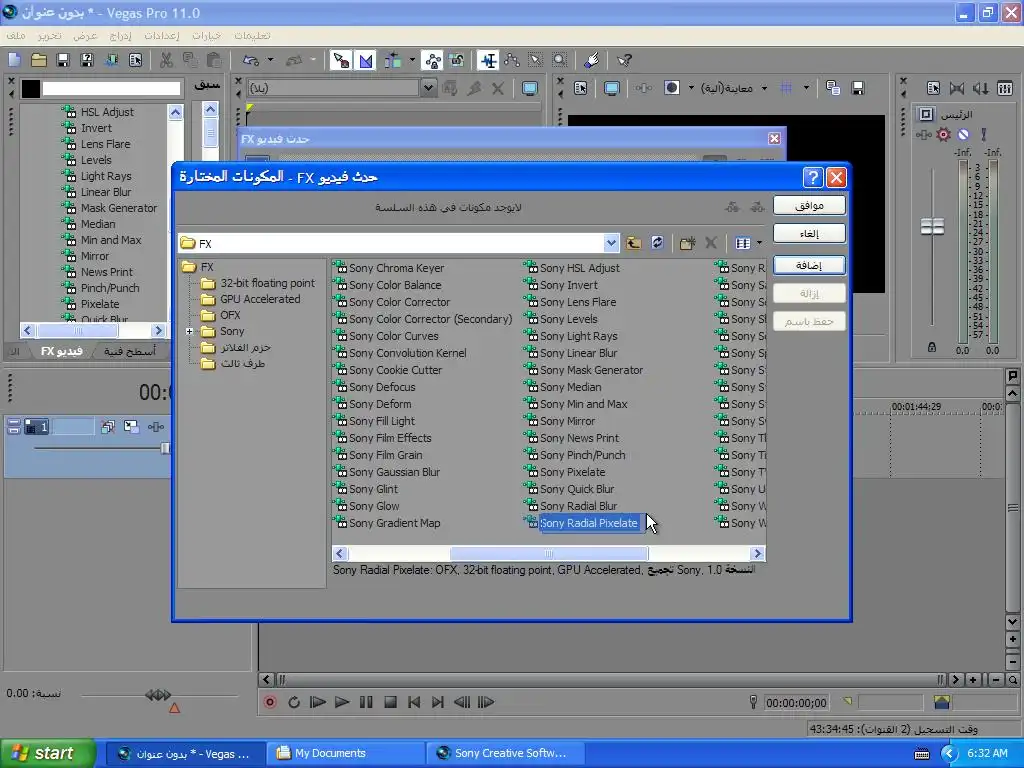This screenshot has height=768, width=1024.
Task: Toggle Automatic Crossfades icon in toolbar
Action: [366, 60]
